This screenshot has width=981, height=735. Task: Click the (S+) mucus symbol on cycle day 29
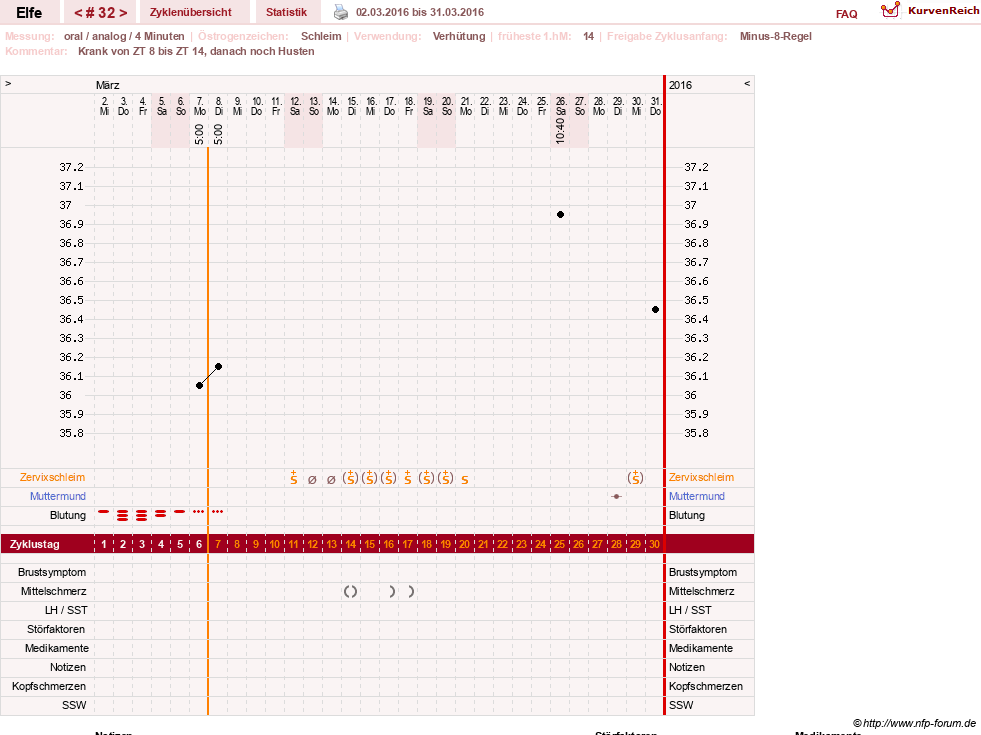[636, 478]
